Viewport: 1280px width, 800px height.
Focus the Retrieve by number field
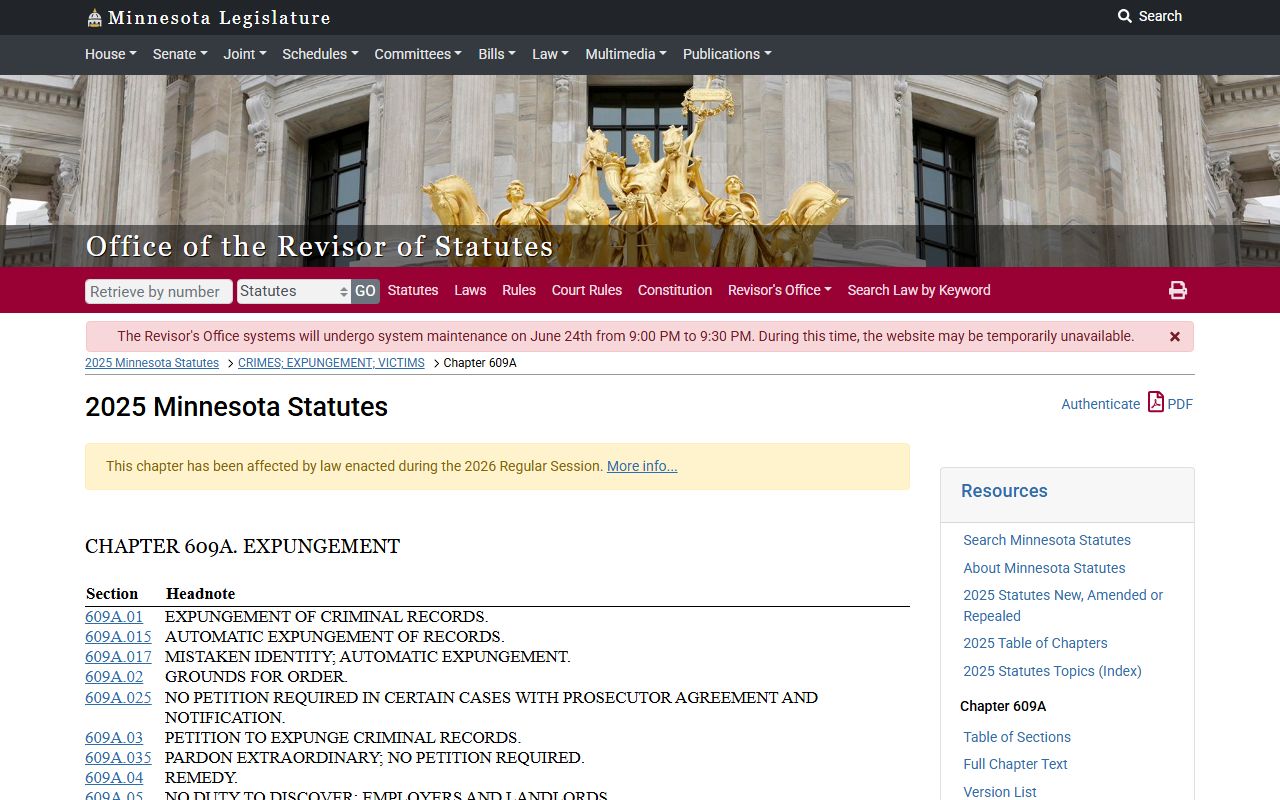tap(159, 291)
